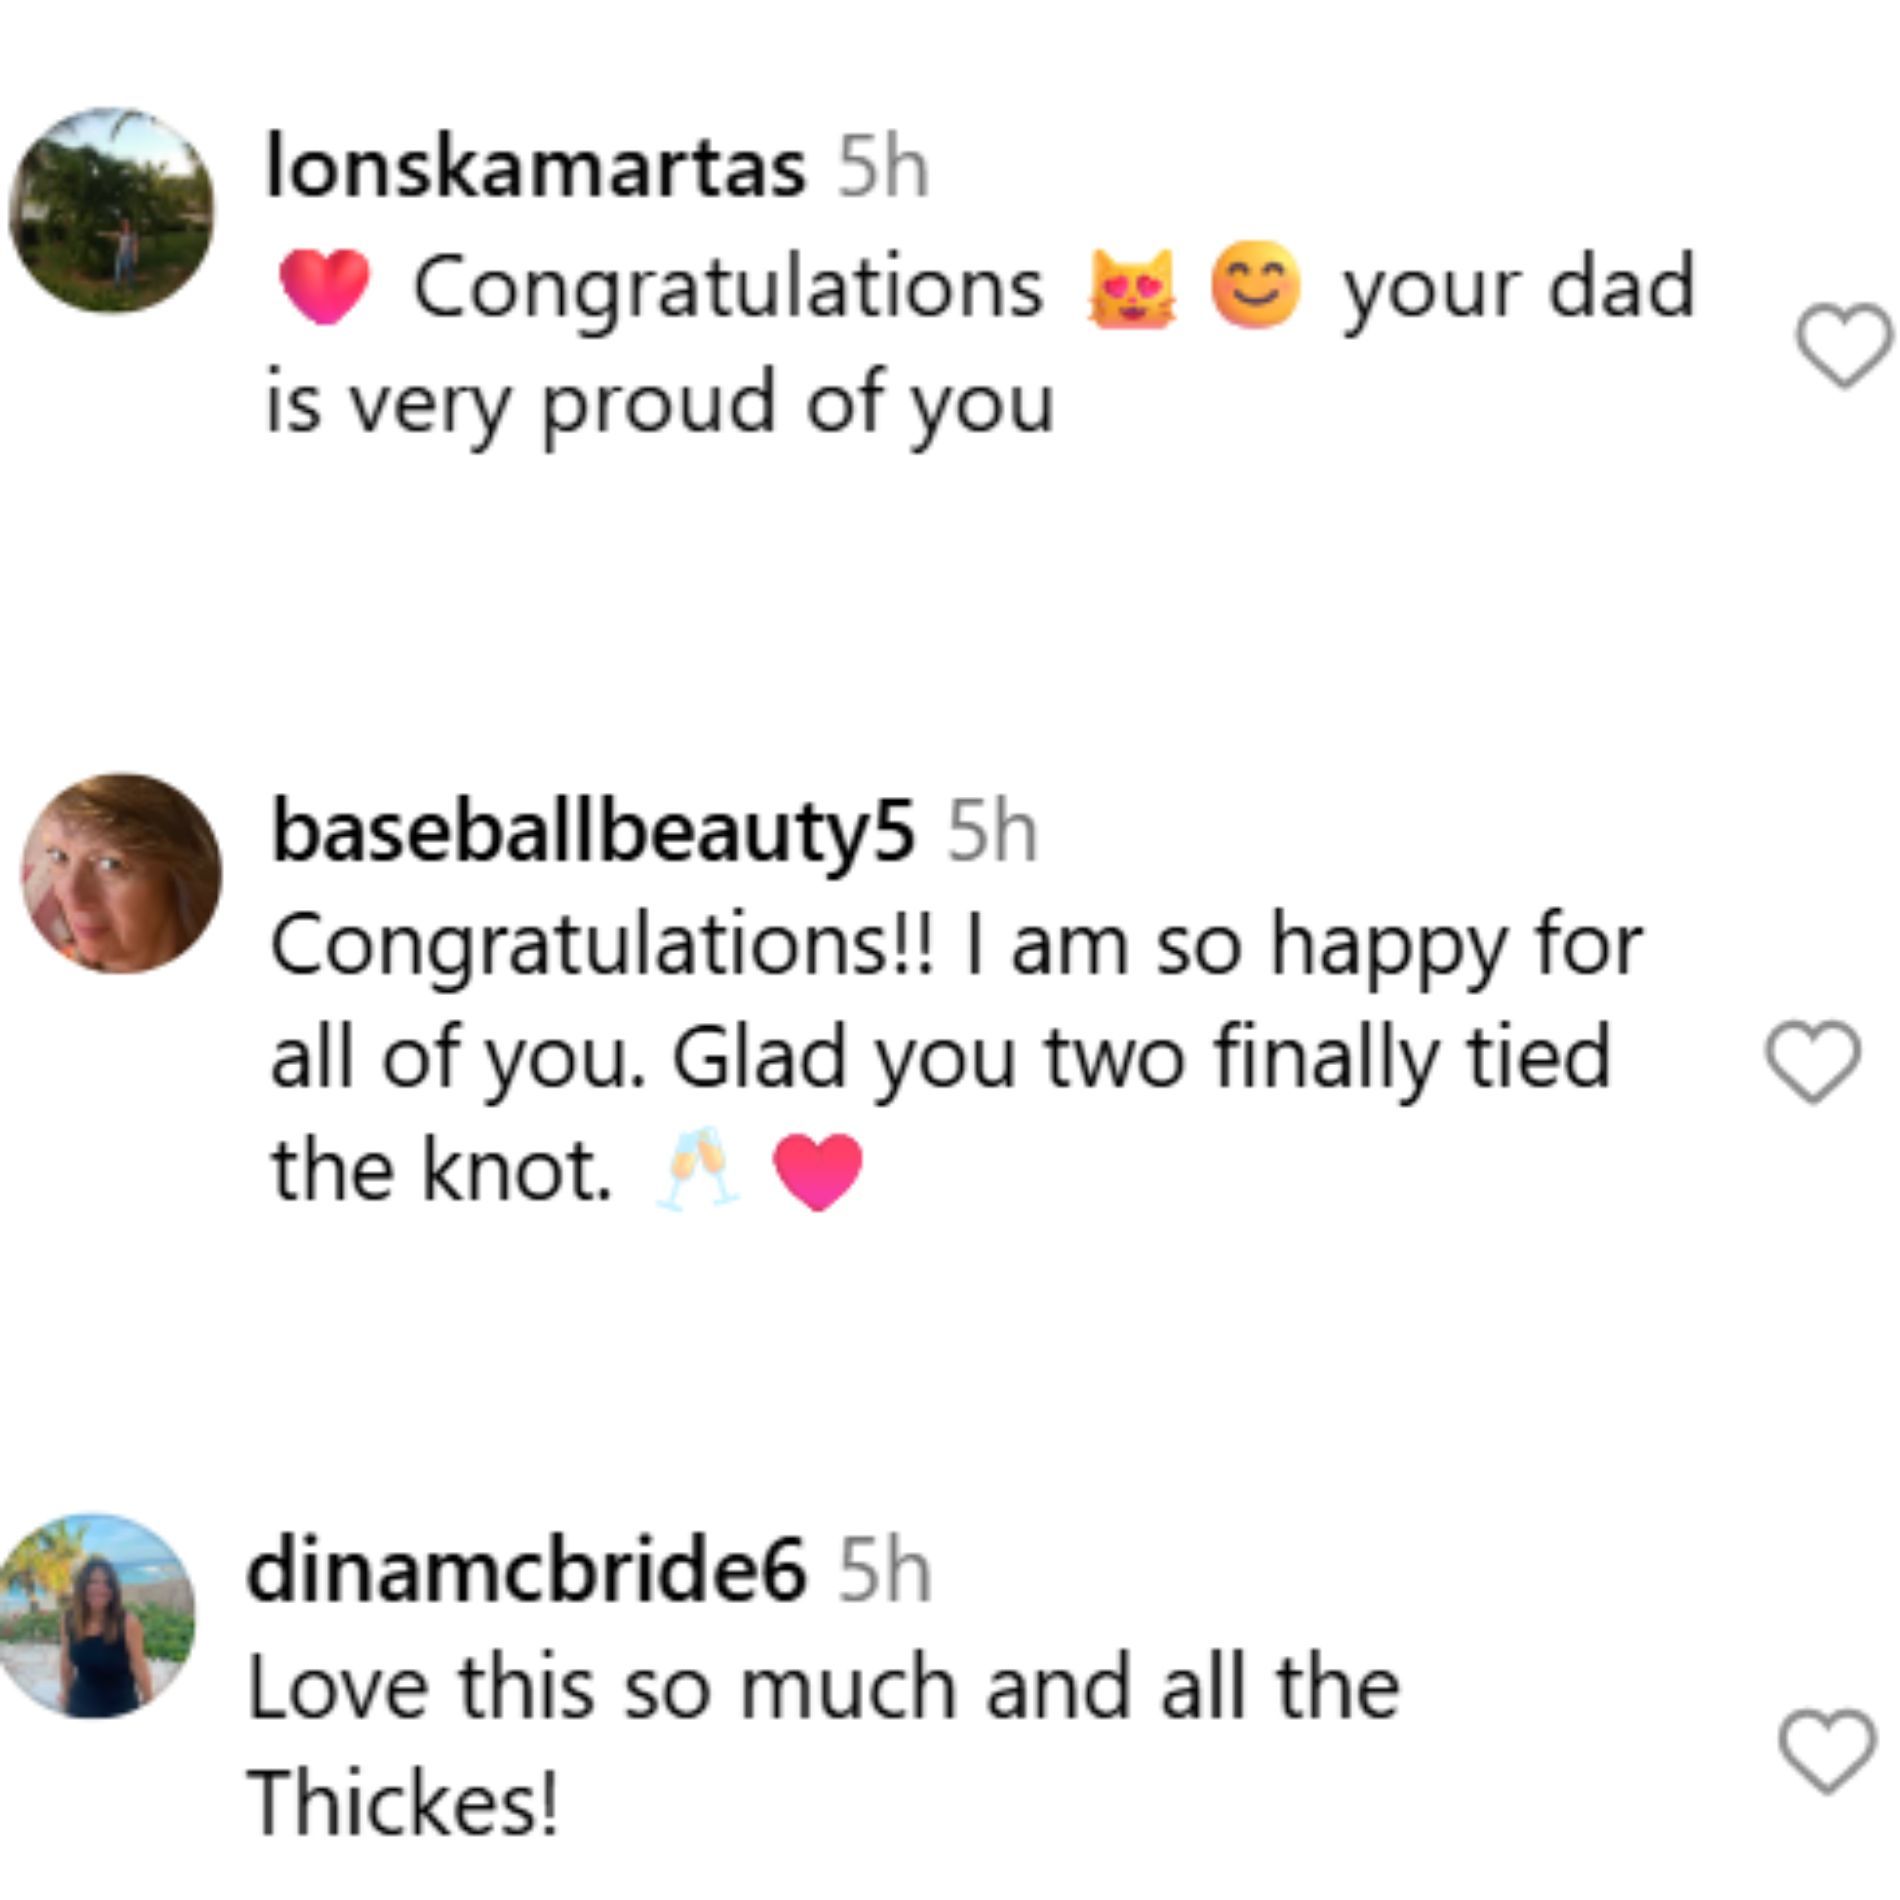1900x1900 pixels.
Task: Visit the dinamcbride6 username link
Action: (x=526, y=1572)
